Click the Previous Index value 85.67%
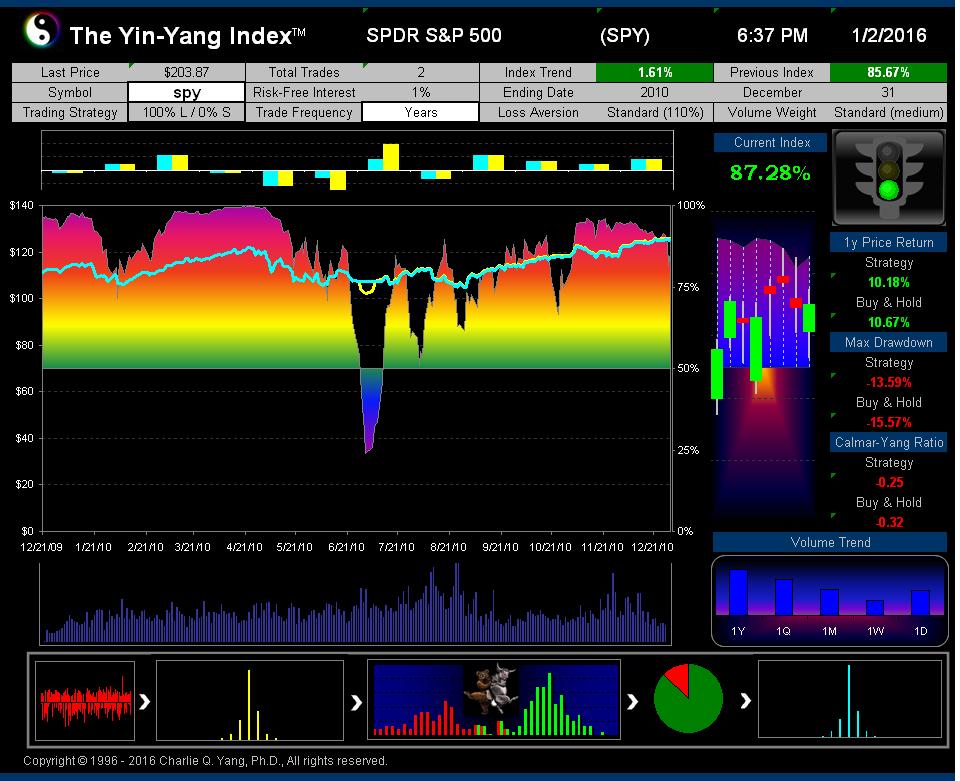Viewport: 960px width, 781px height. pos(888,72)
